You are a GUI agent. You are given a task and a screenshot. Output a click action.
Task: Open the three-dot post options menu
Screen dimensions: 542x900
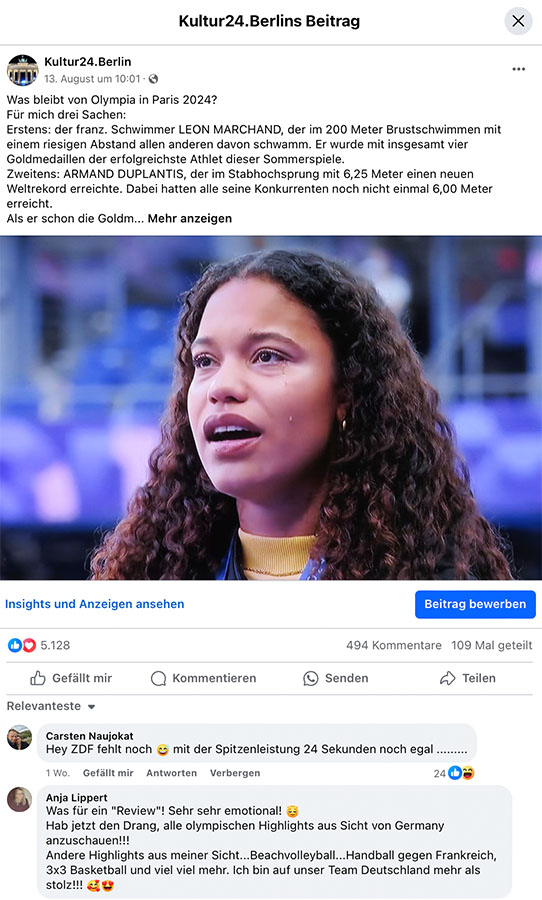click(x=518, y=69)
